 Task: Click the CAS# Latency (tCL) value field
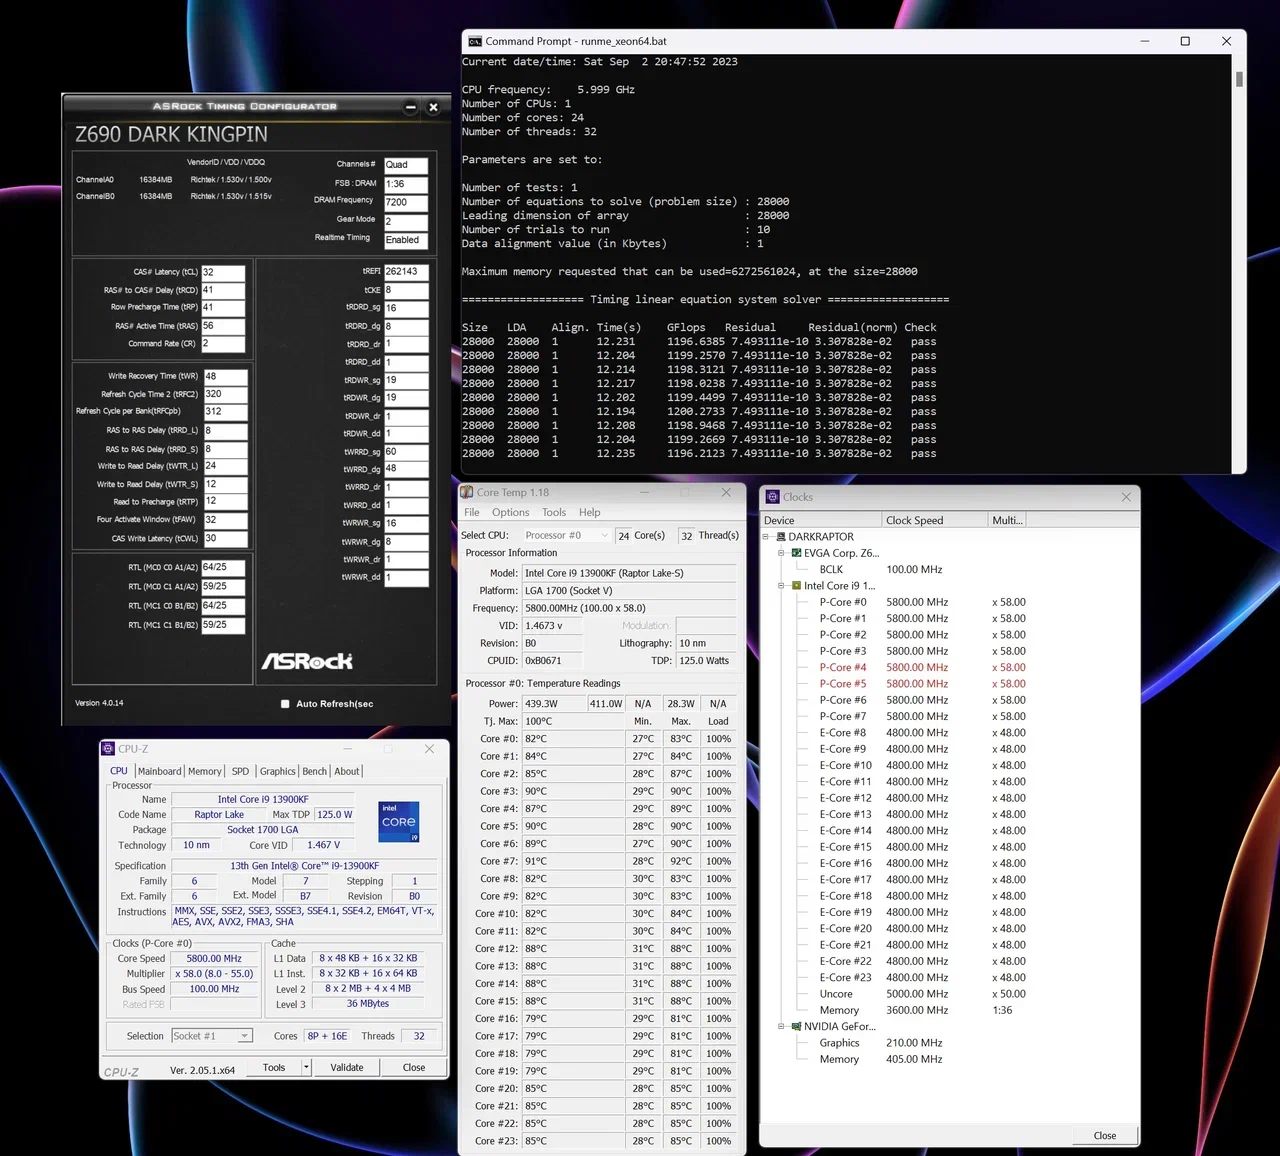[223, 272]
